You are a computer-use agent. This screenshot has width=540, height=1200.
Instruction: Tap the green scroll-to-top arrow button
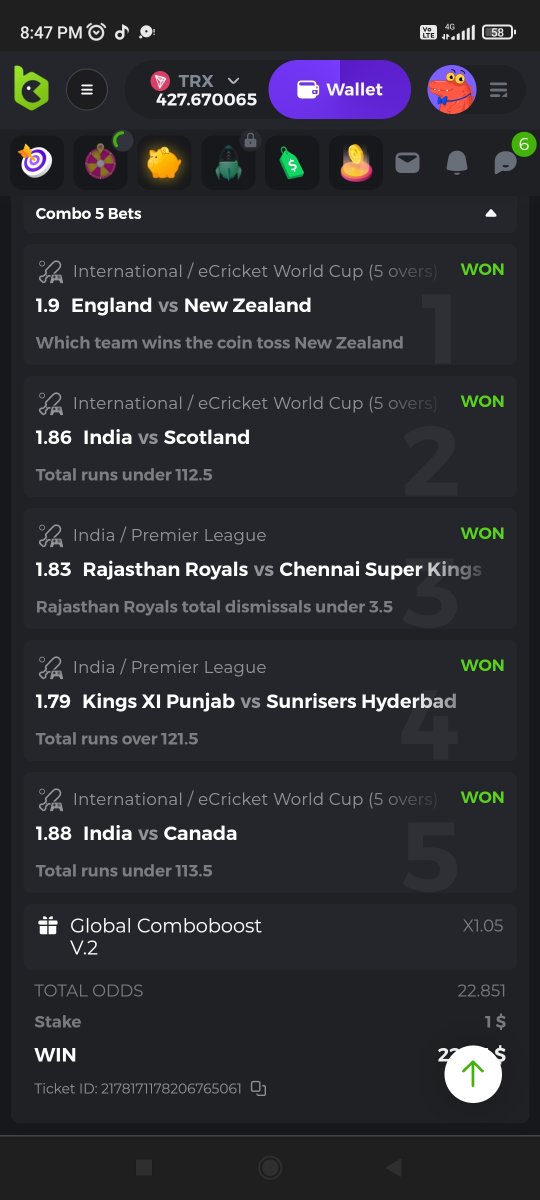(473, 1073)
